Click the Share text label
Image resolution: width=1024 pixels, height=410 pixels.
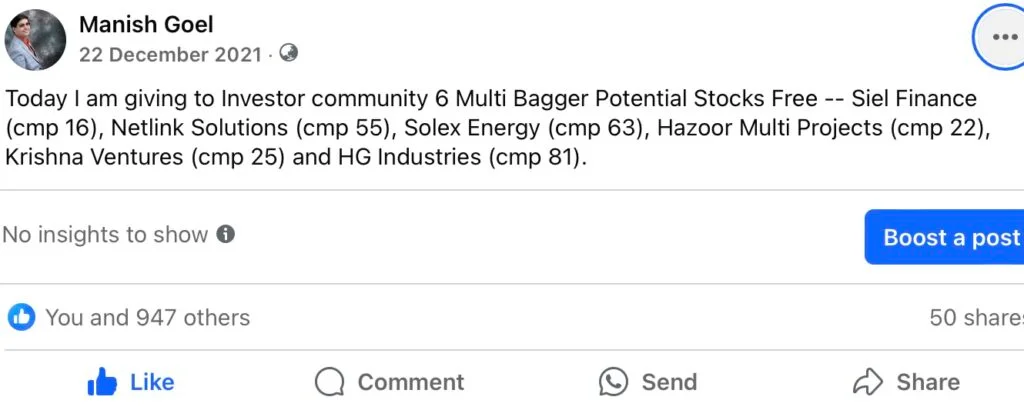[x=927, y=382]
